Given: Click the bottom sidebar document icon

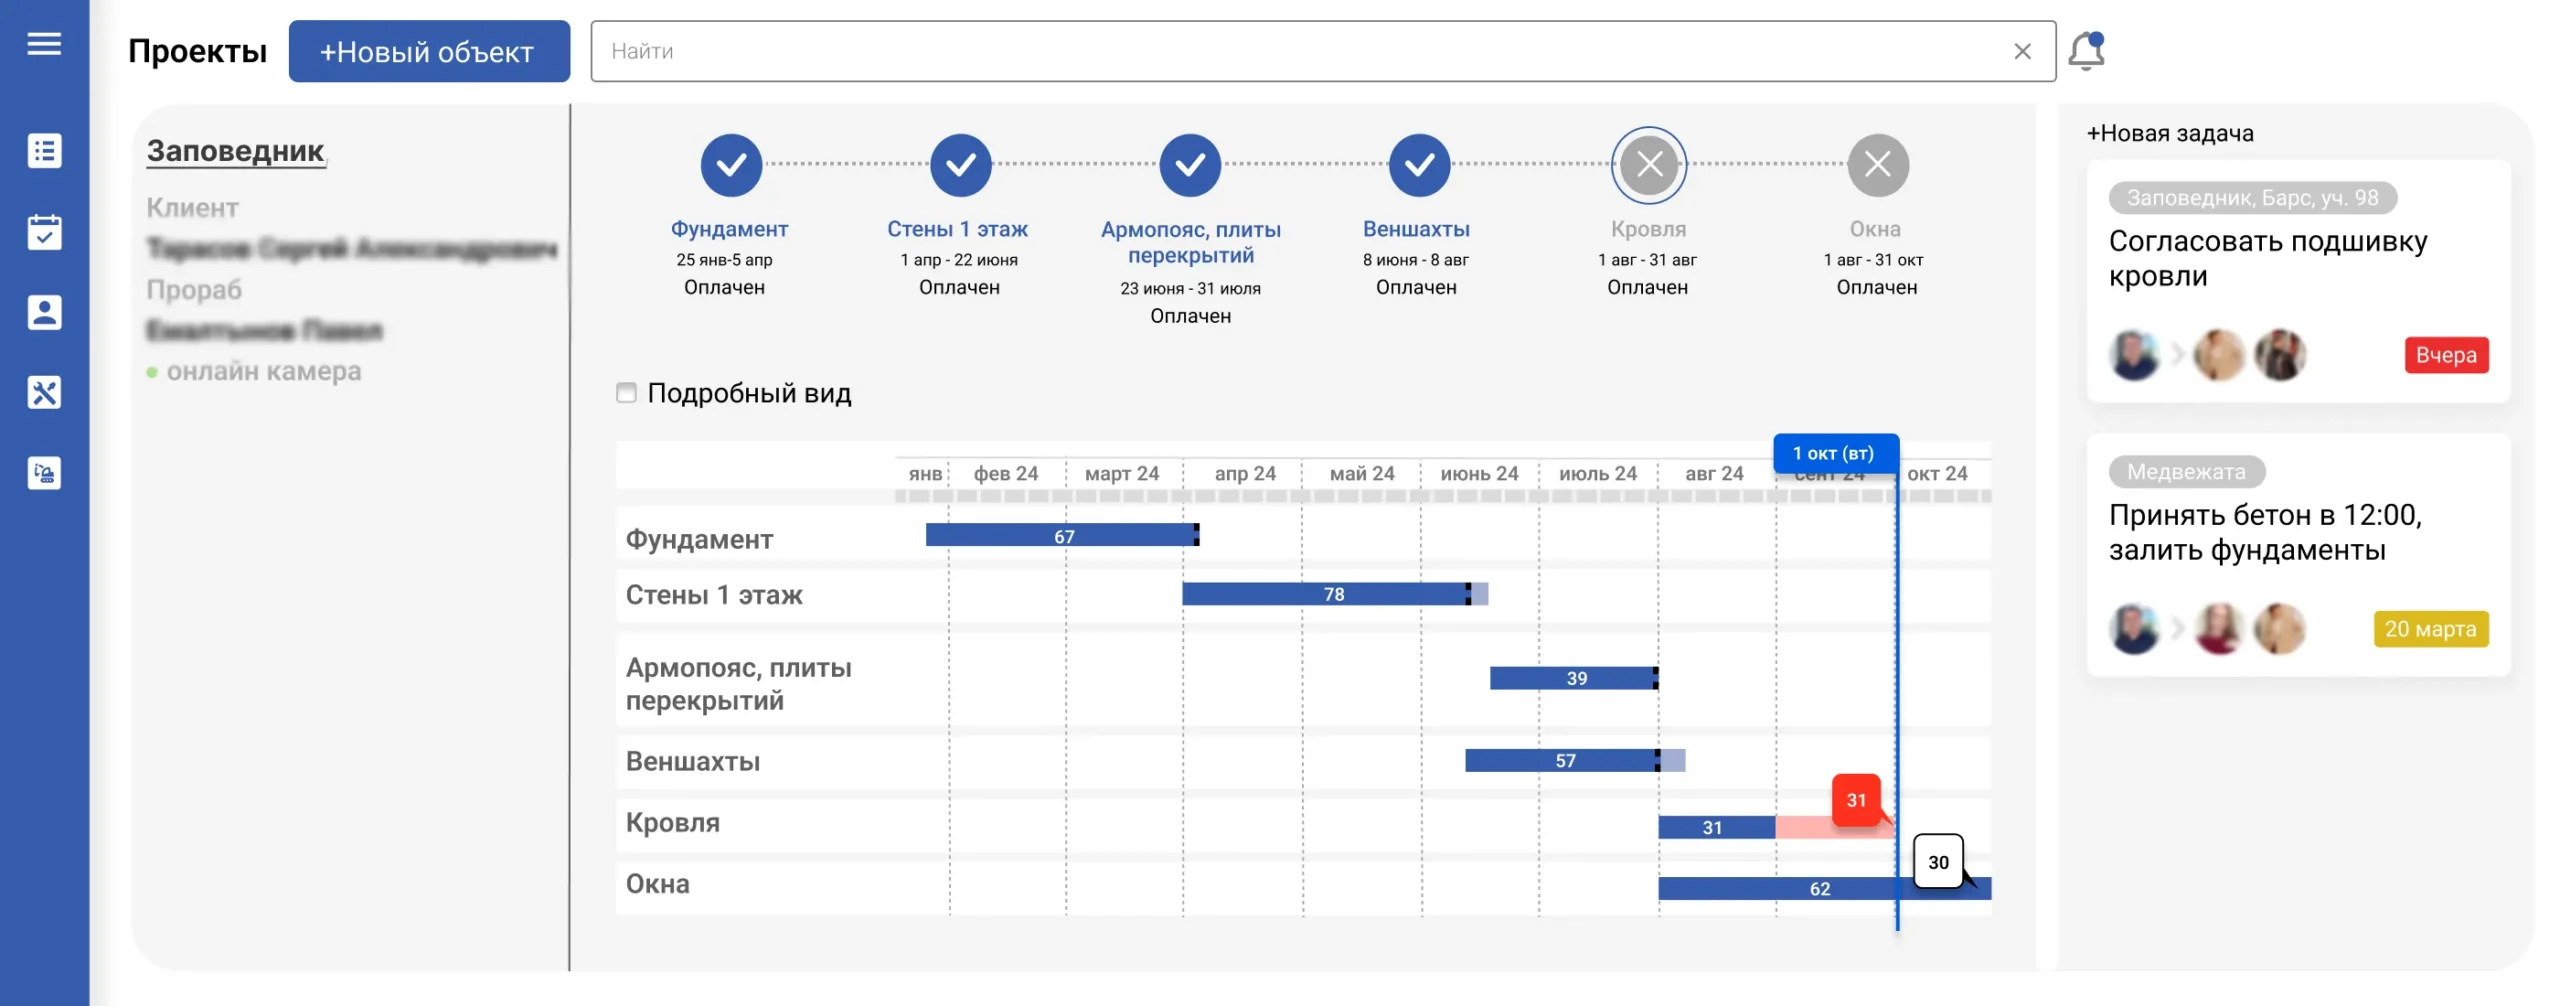Looking at the screenshot, I should click(44, 473).
